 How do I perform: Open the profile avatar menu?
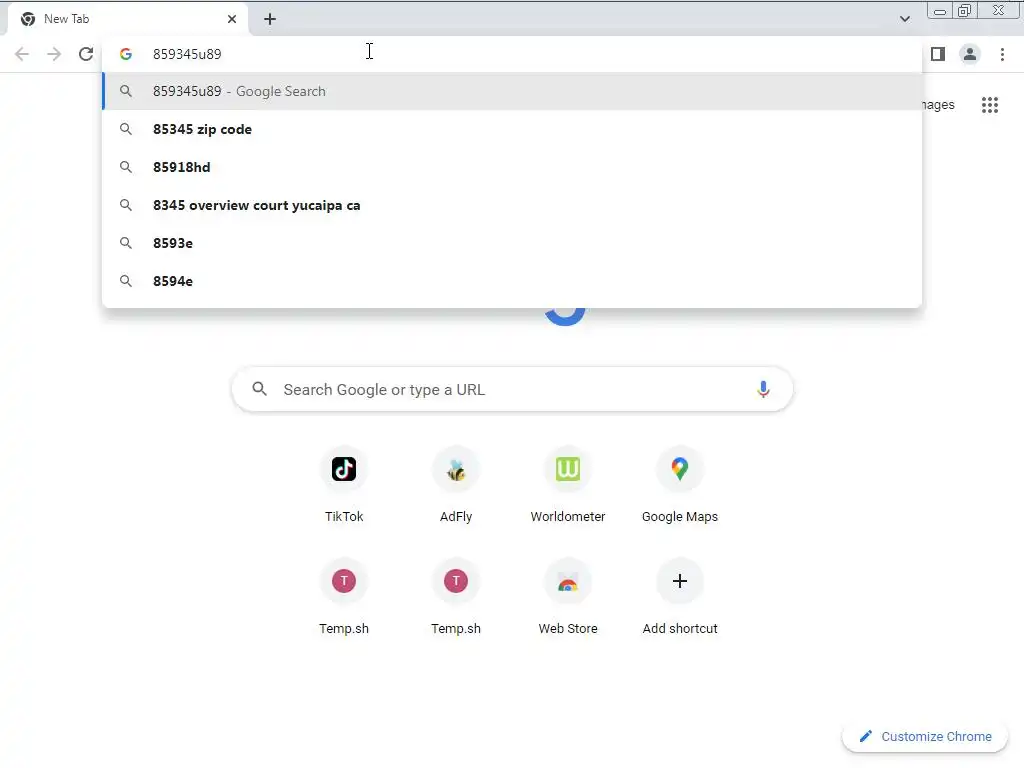(x=970, y=54)
